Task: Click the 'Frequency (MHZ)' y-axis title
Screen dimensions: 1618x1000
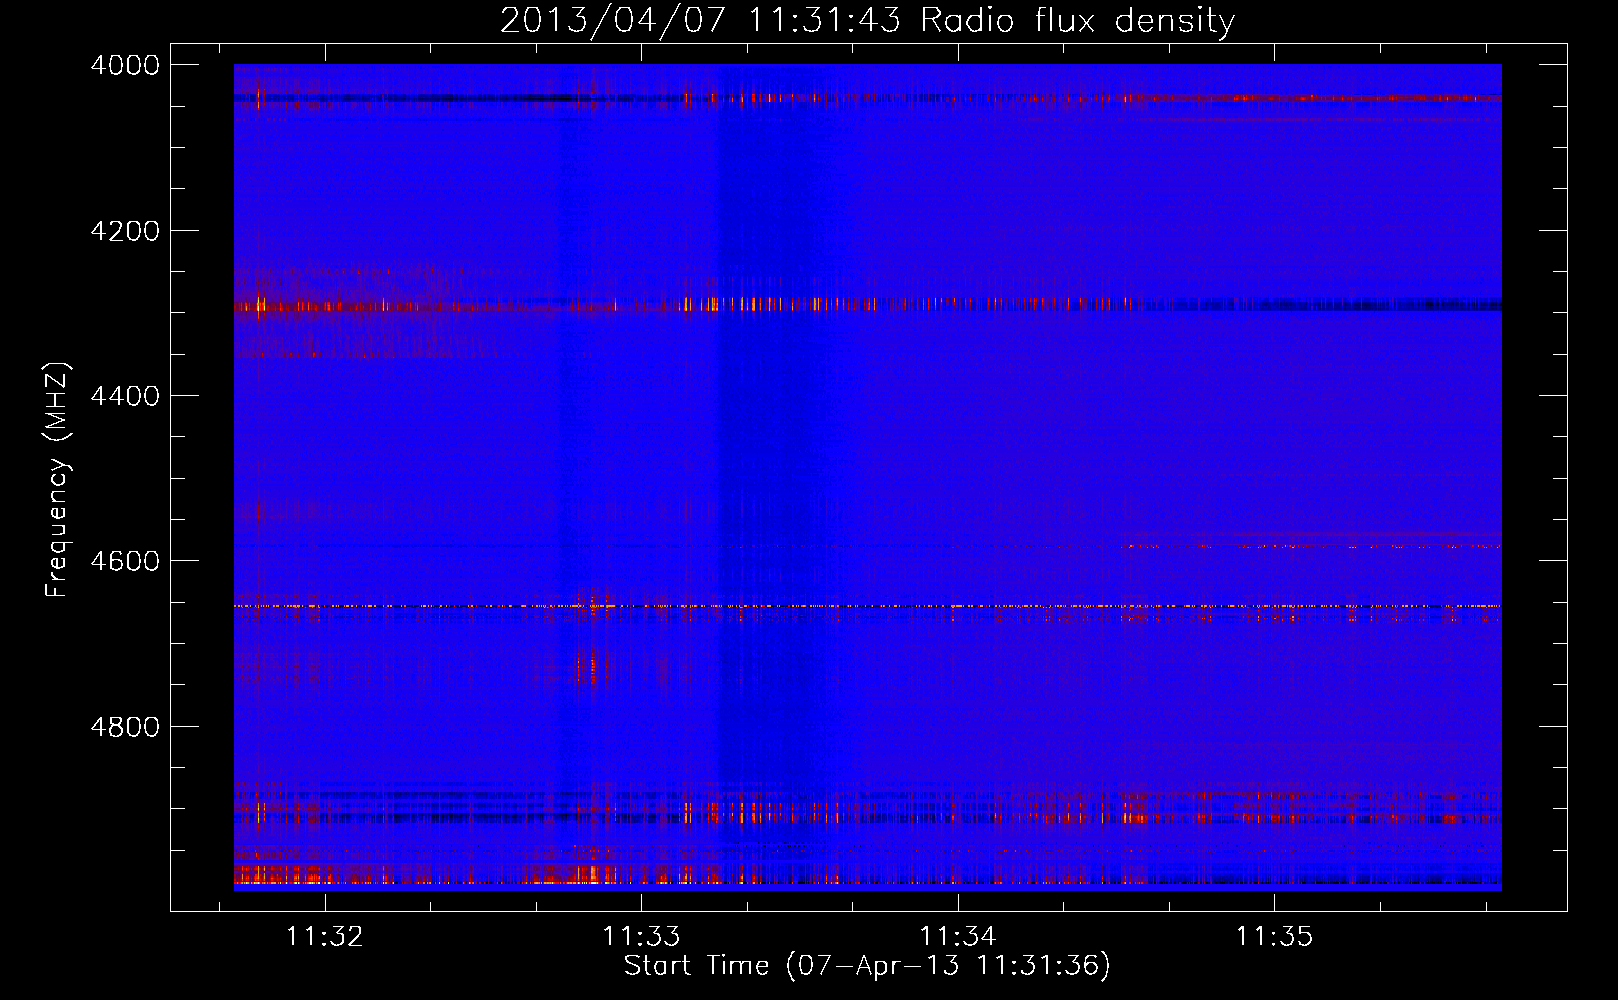Action: tap(58, 479)
